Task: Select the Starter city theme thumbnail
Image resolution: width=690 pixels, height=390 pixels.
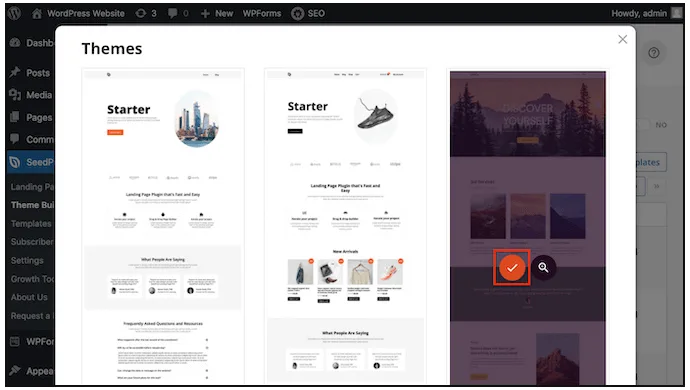Action: (x=163, y=227)
